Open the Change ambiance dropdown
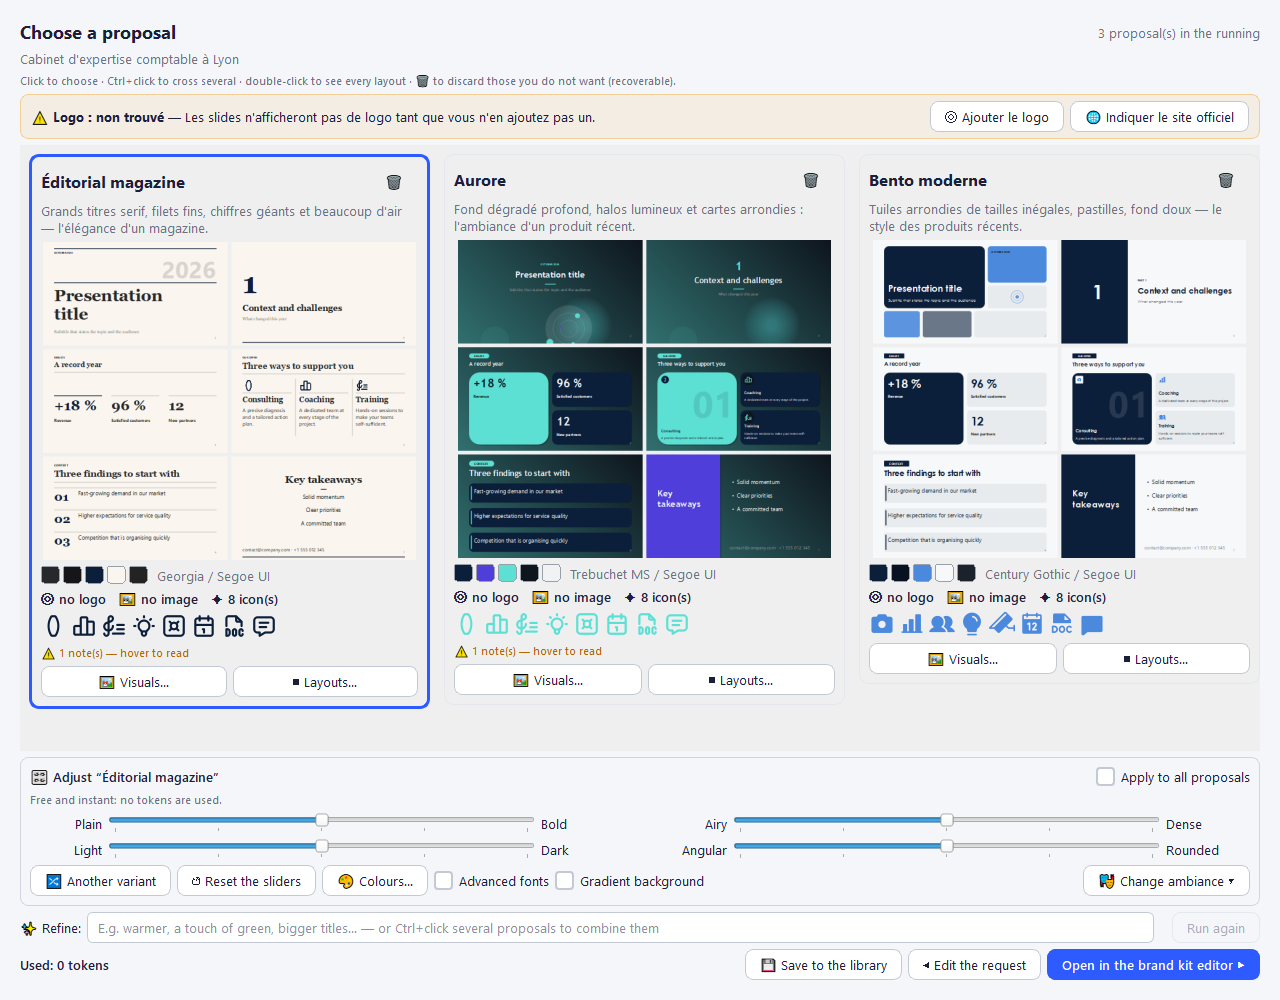Image resolution: width=1280 pixels, height=1000 pixels. coord(1166,881)
